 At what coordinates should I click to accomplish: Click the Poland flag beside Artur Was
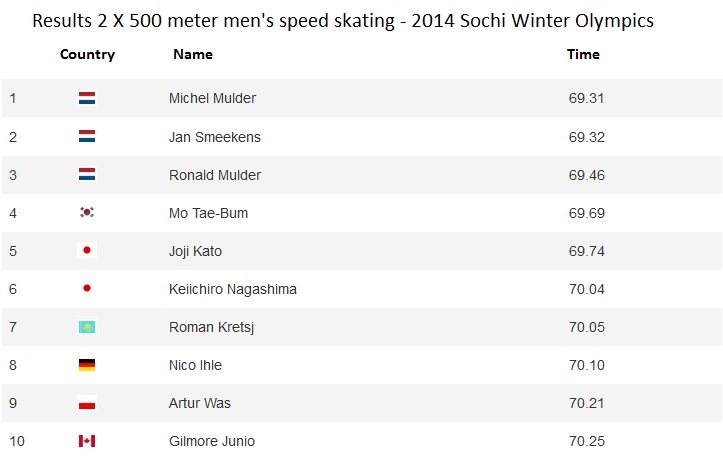(x=87, y=403)
